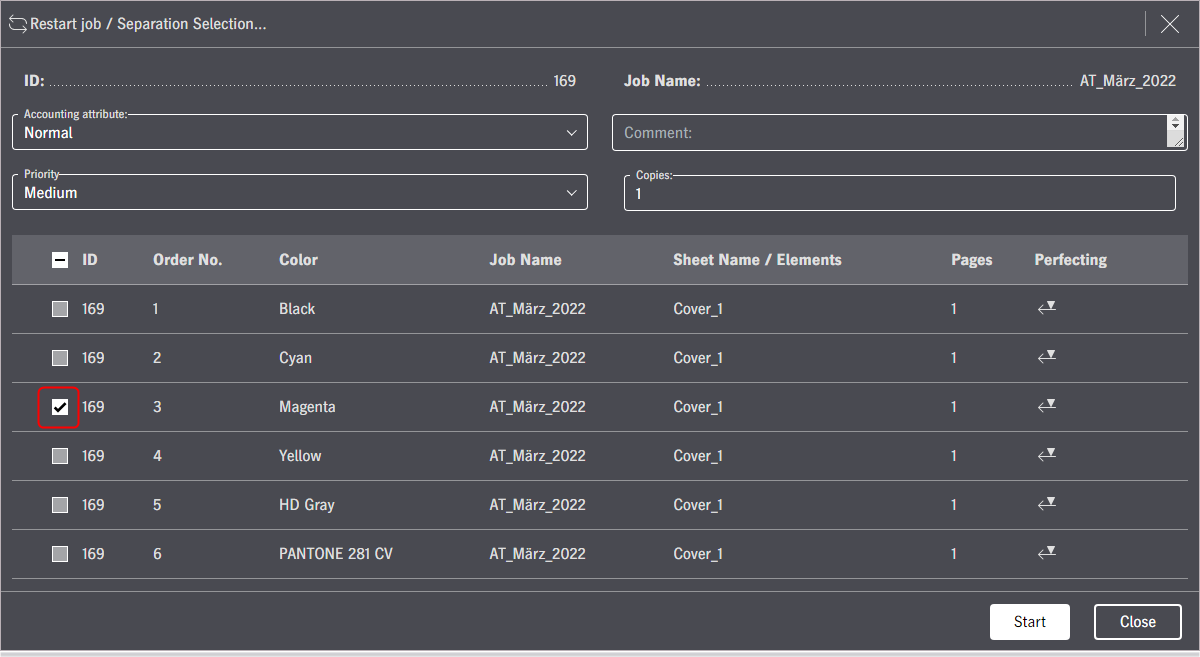
Task: Open the Perfecting option for HD Gray
Action: pos(1046,504)
